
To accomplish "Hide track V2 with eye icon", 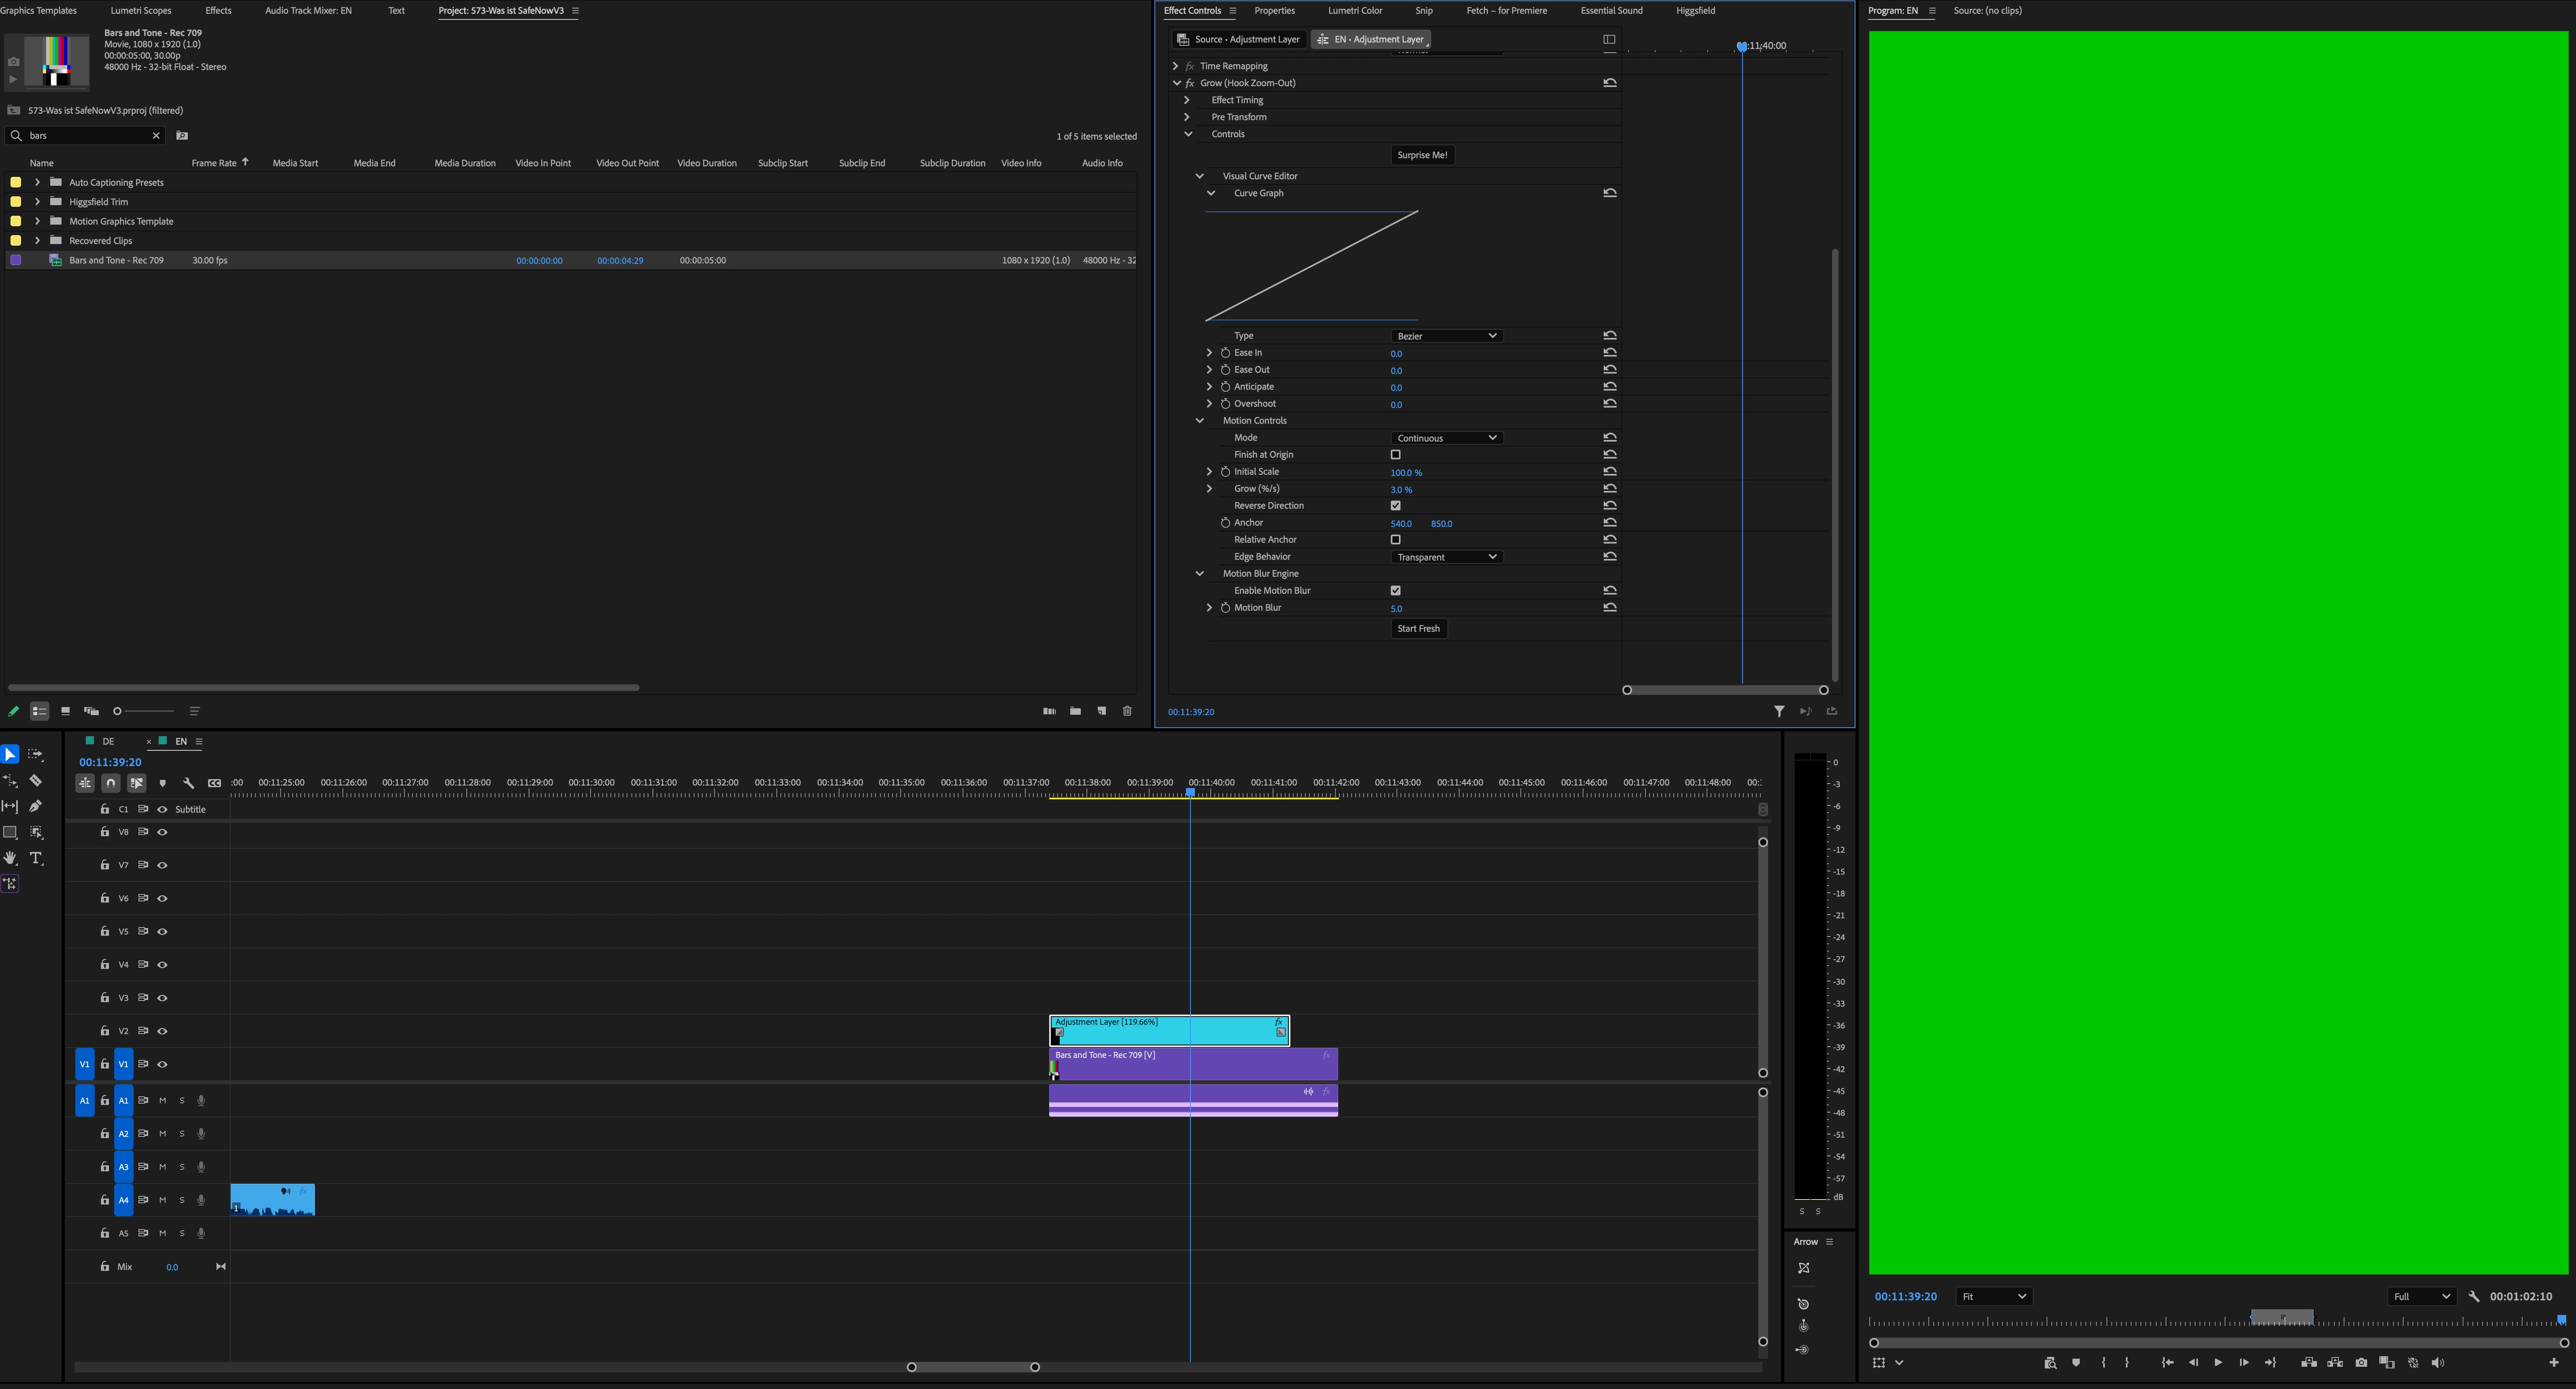I will click(162, 1031).
